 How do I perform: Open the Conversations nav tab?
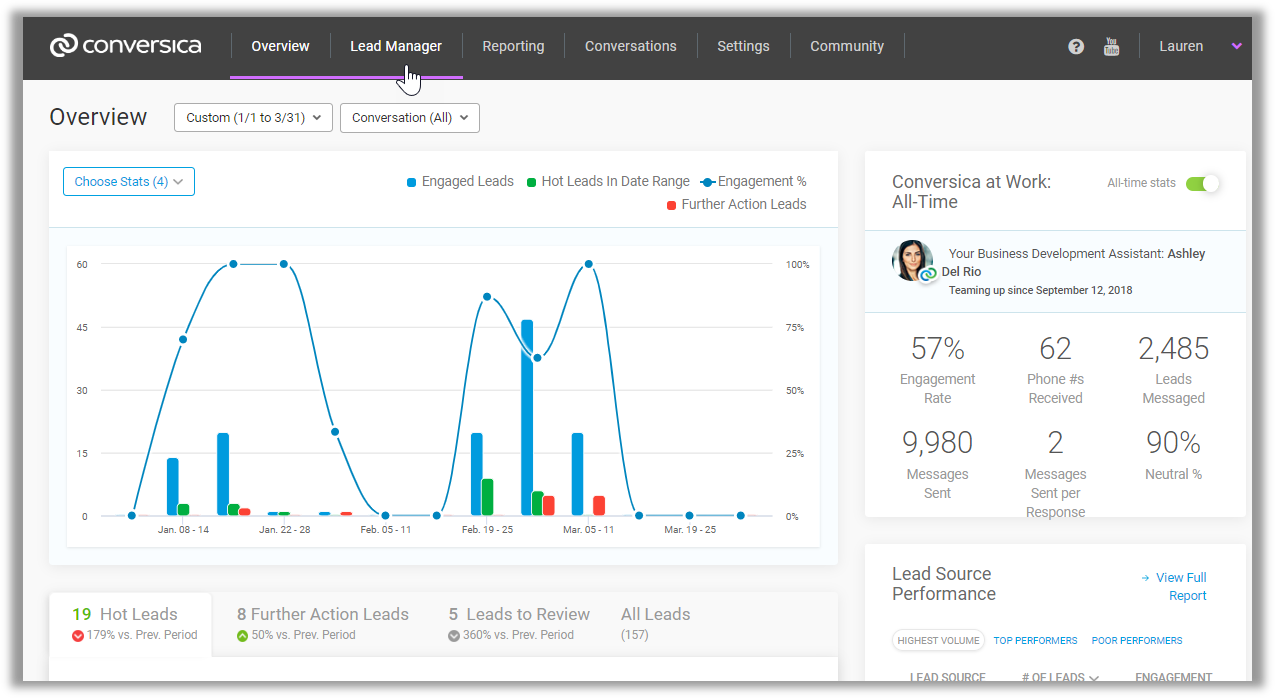pos(631,46)
